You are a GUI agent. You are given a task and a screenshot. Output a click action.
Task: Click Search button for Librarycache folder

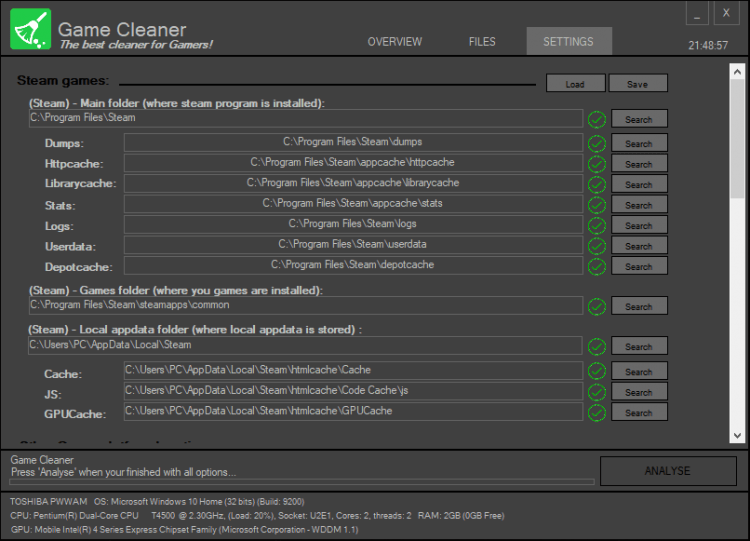click(x=638, y=184)
